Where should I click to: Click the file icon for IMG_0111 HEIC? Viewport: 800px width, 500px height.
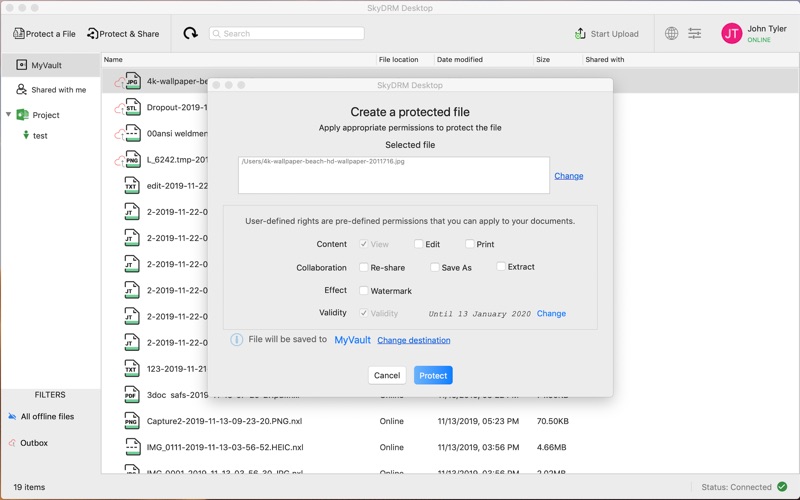coord(132,447)
